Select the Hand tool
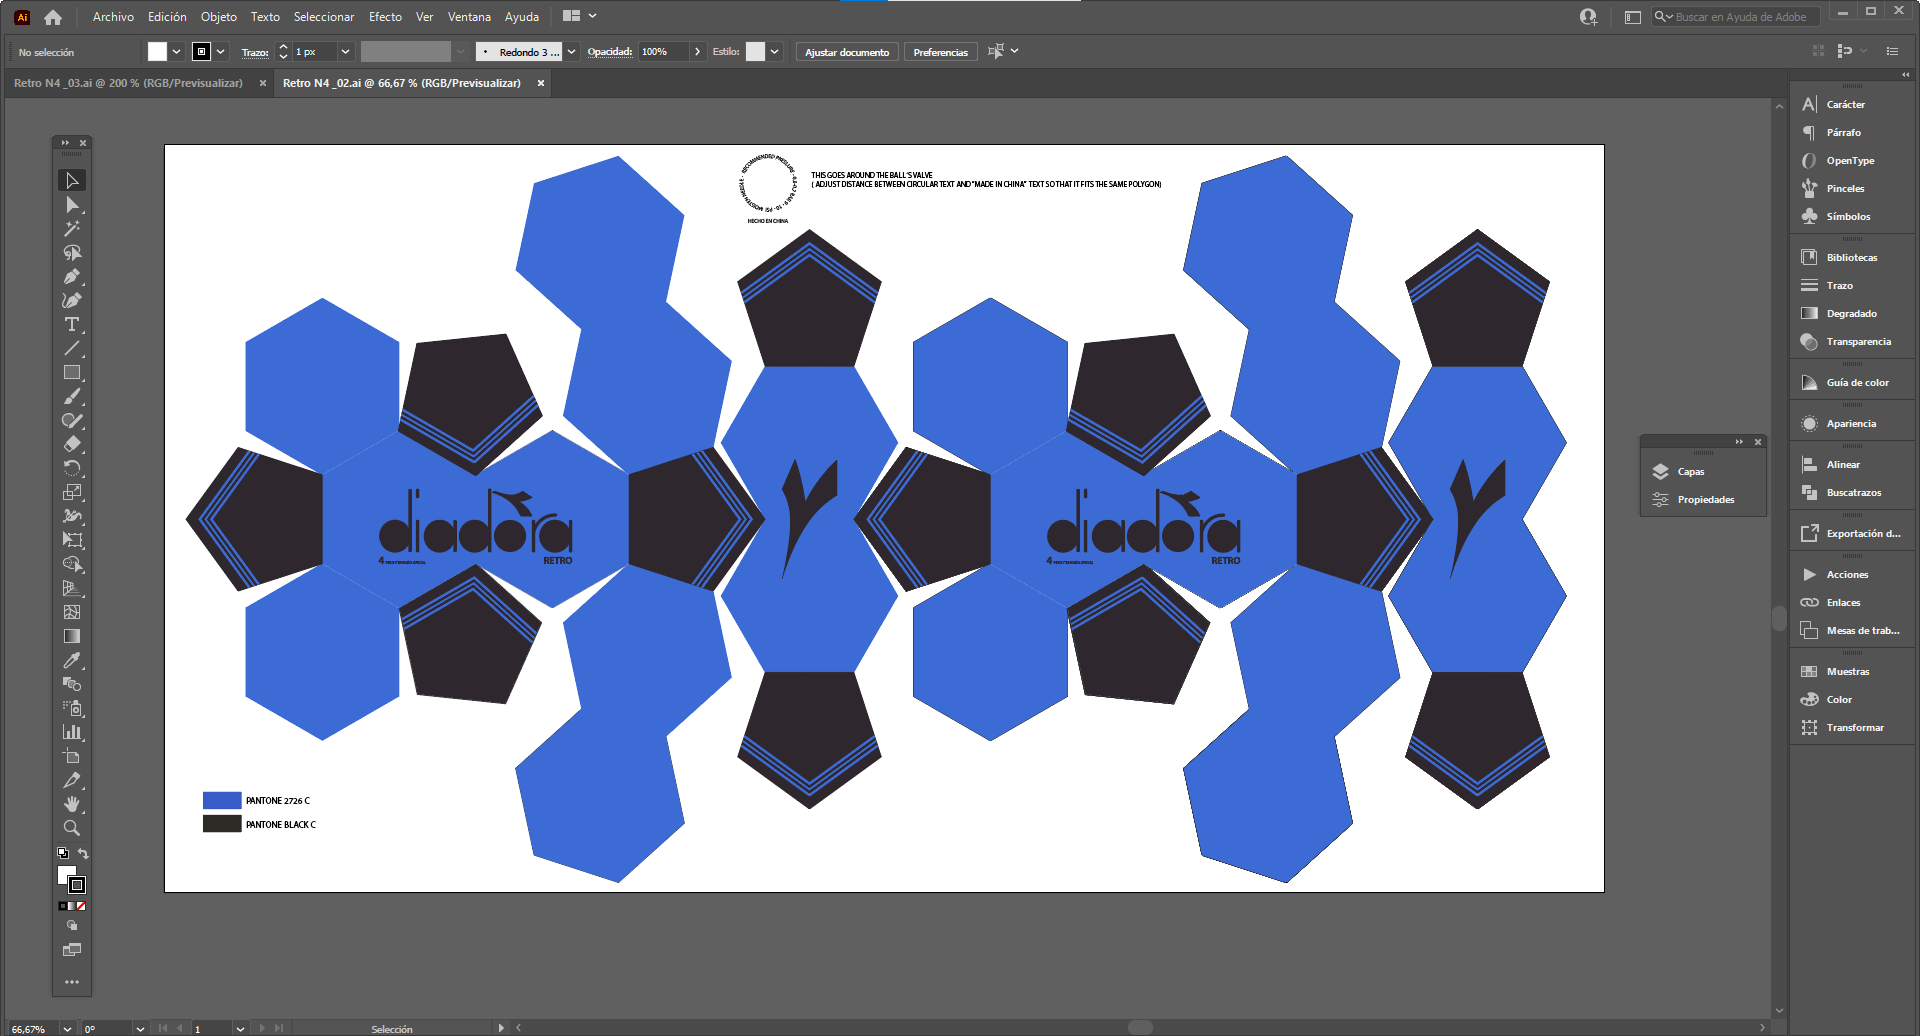Screen dimensions: 1920x1036 pyautogui.click(x=72, y=804)
